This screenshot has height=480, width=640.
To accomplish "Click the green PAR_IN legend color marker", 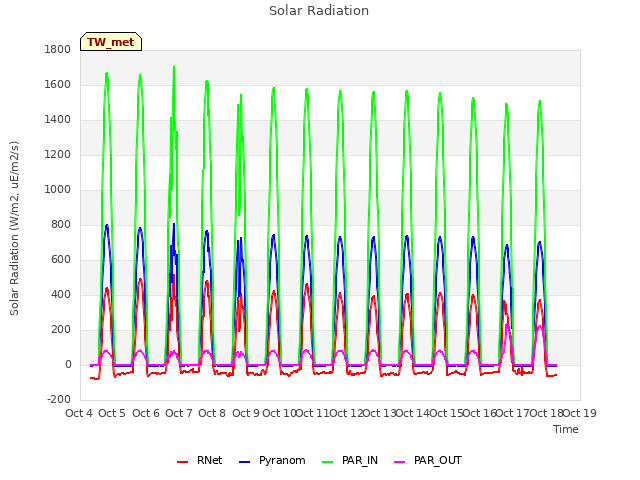I will click(328, 462).
